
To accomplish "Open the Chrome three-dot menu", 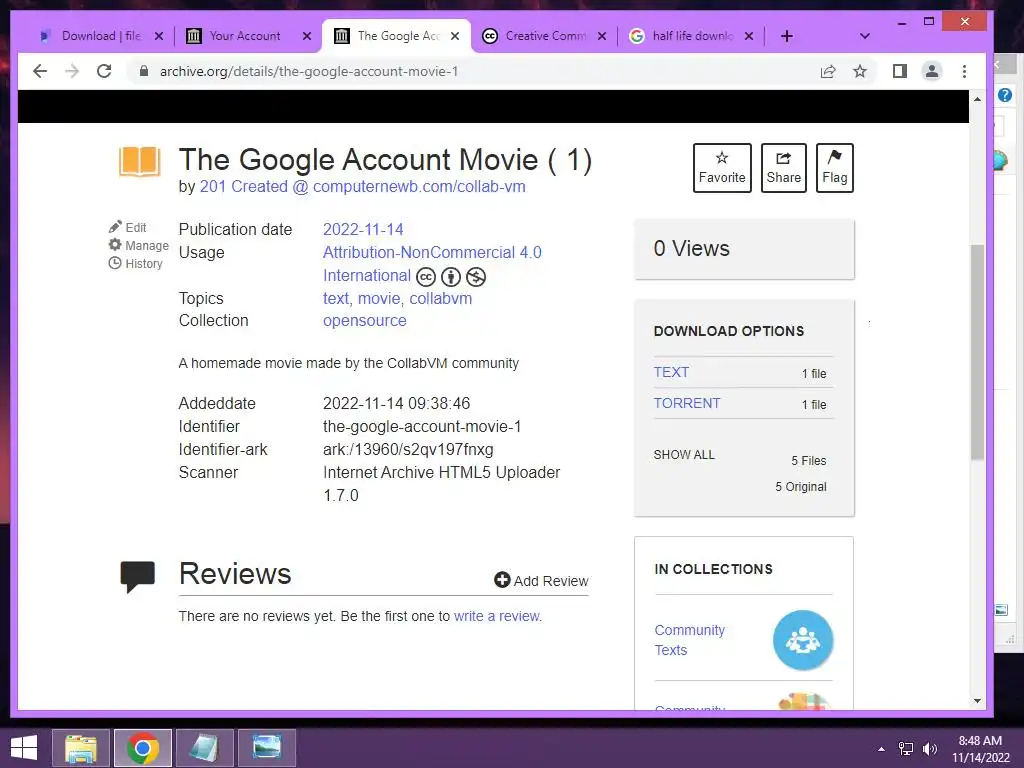I will 964,71.
